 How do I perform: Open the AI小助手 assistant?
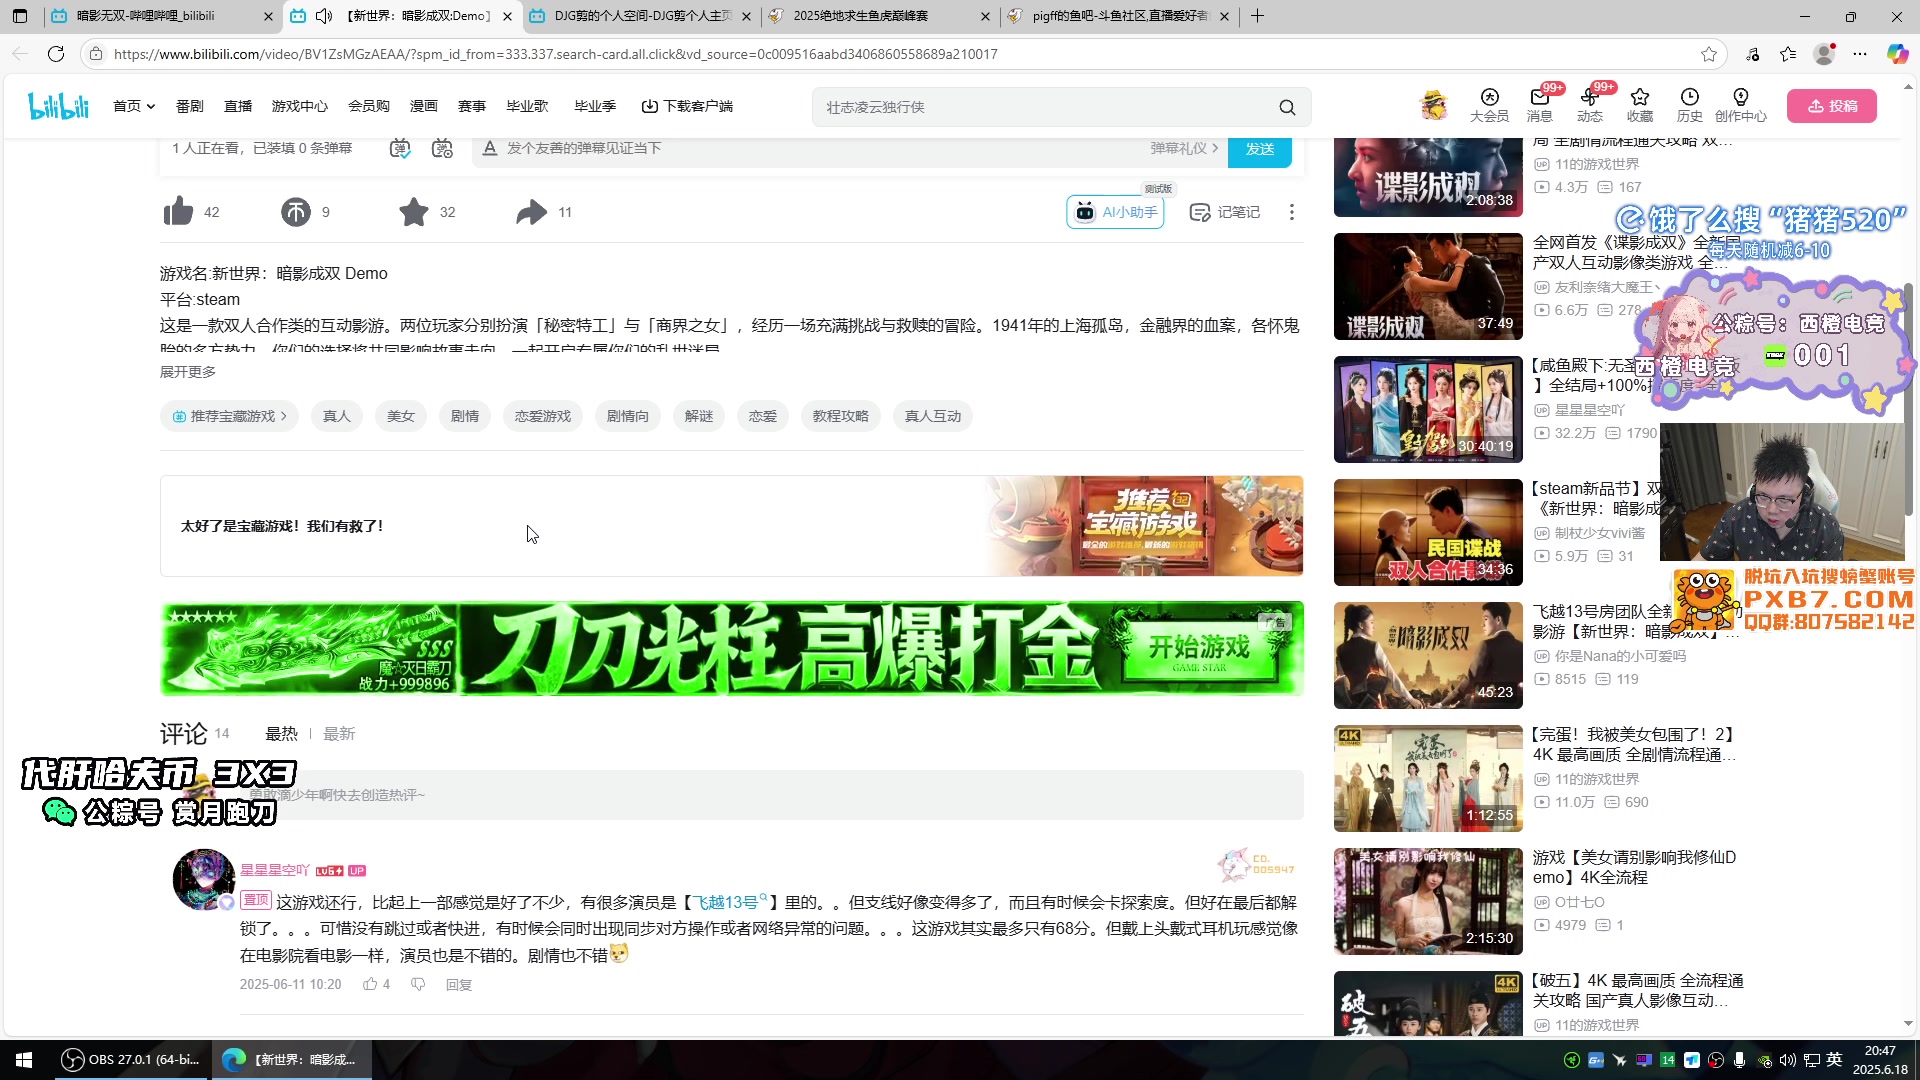(x=1116, y=212)
